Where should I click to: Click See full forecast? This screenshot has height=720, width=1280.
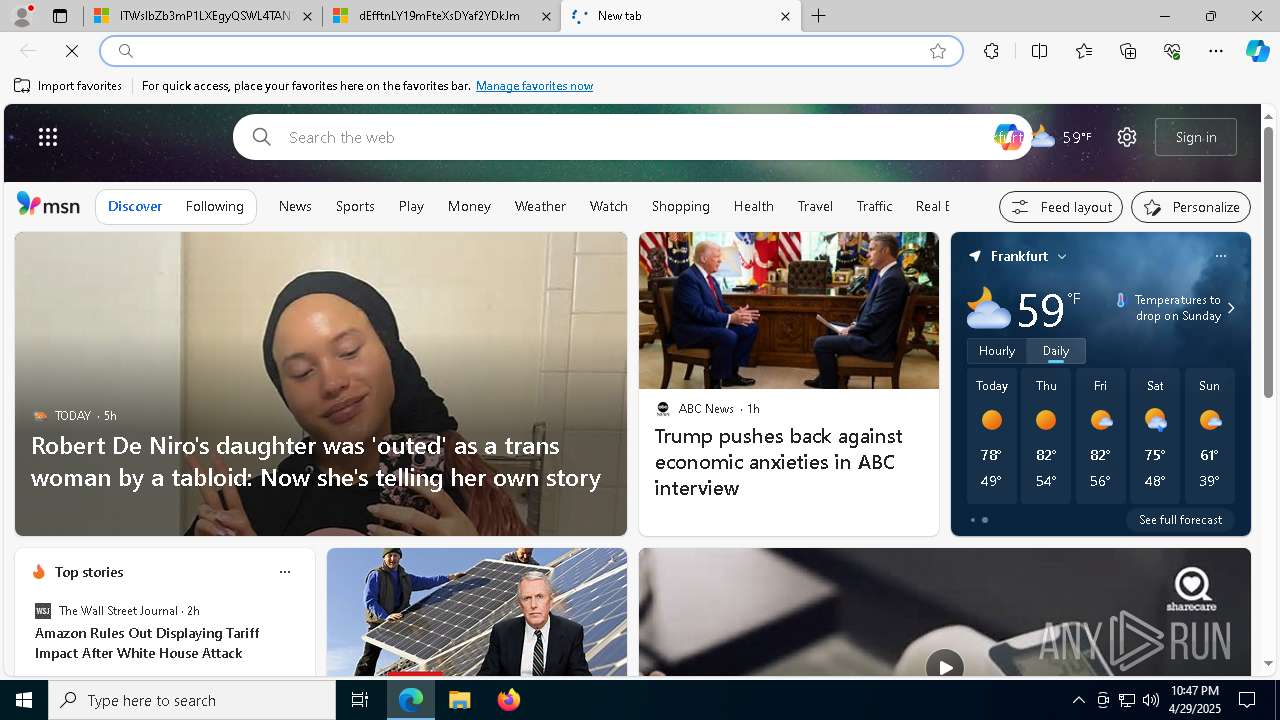(1180, 520)
